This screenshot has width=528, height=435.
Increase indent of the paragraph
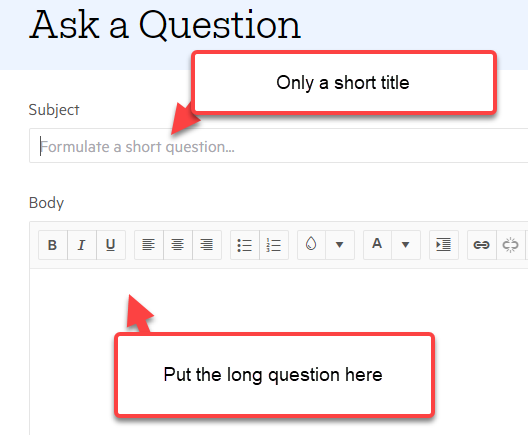coord(444,245)
